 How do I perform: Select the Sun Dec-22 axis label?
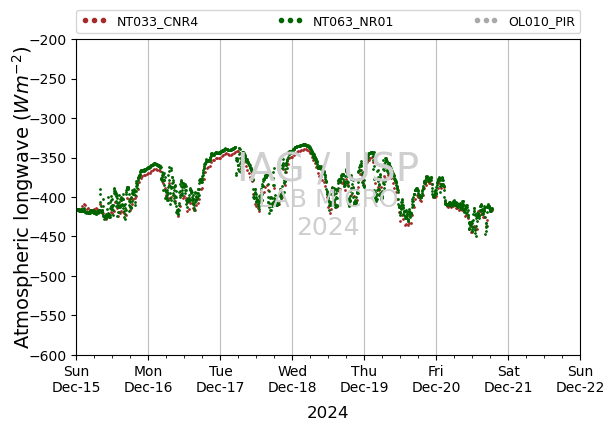(580, 379)
